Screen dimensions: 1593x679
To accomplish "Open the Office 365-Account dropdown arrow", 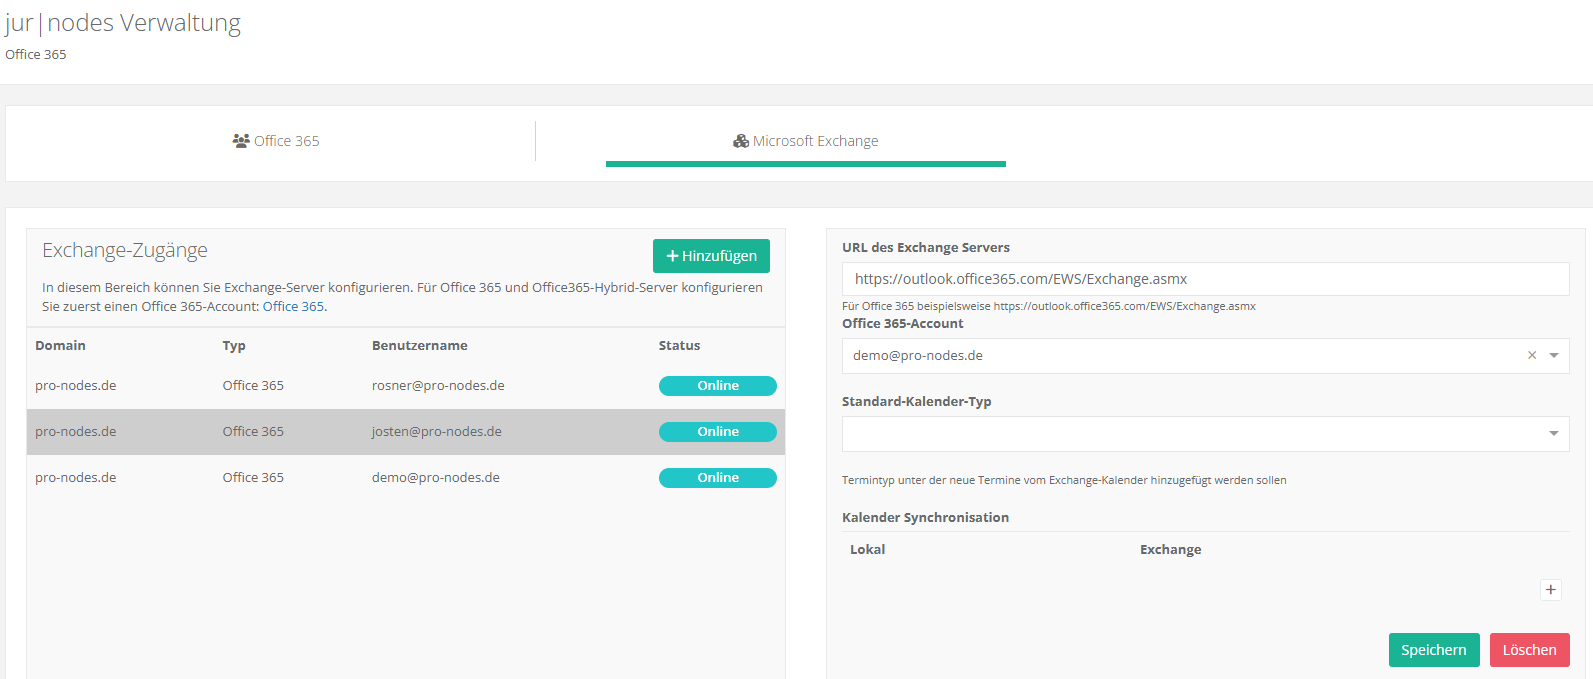I will pos(1554,356).
